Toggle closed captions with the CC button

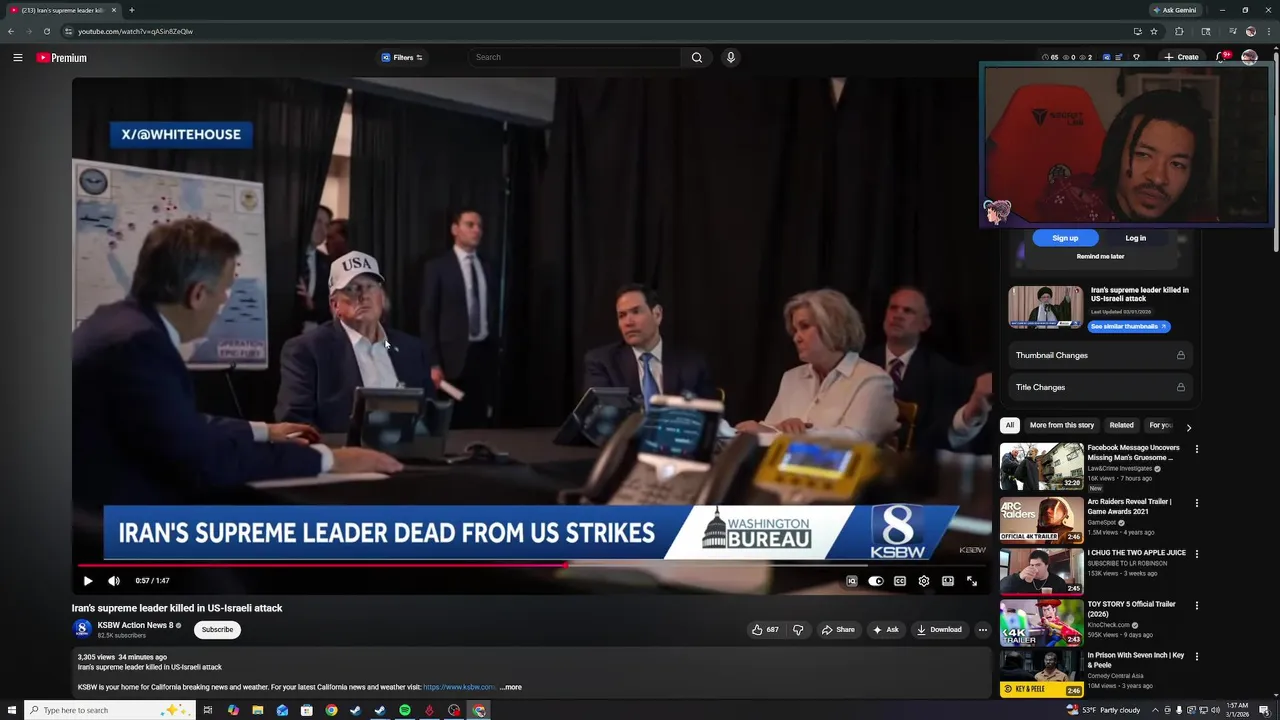(x=900, y=581)
